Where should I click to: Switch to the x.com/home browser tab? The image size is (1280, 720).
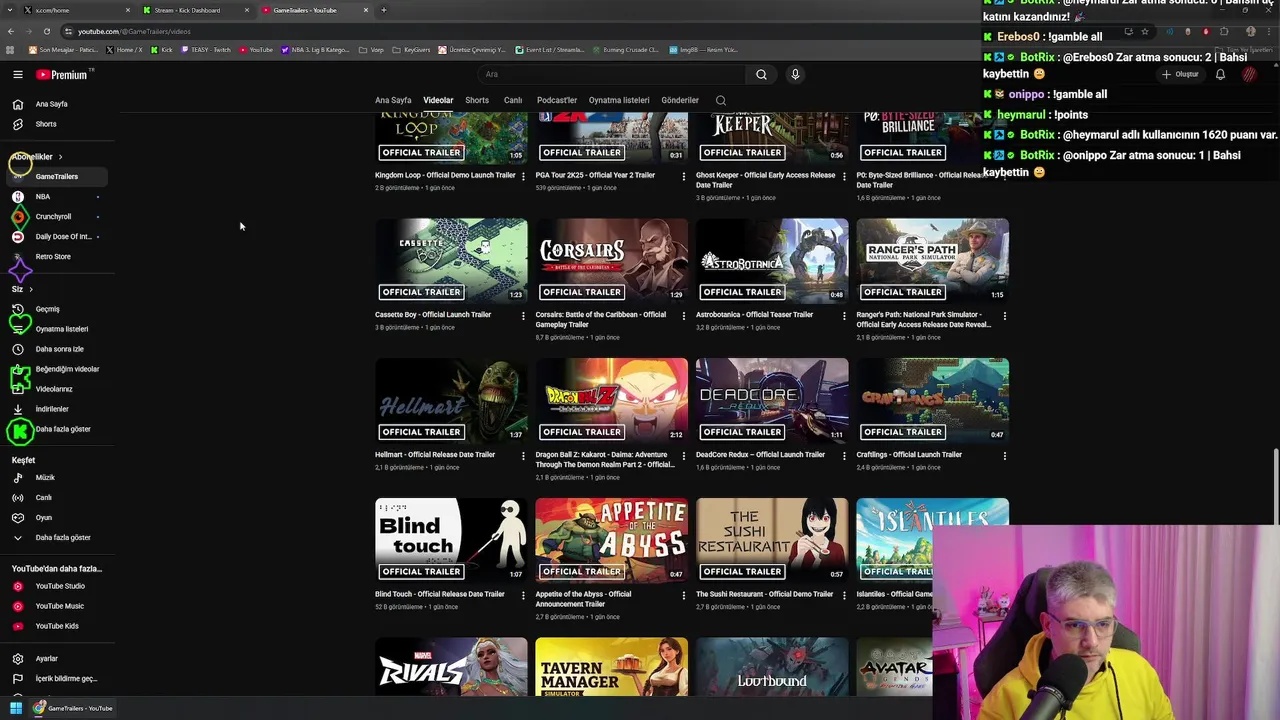pyautogui.click(x=78, y=10)
